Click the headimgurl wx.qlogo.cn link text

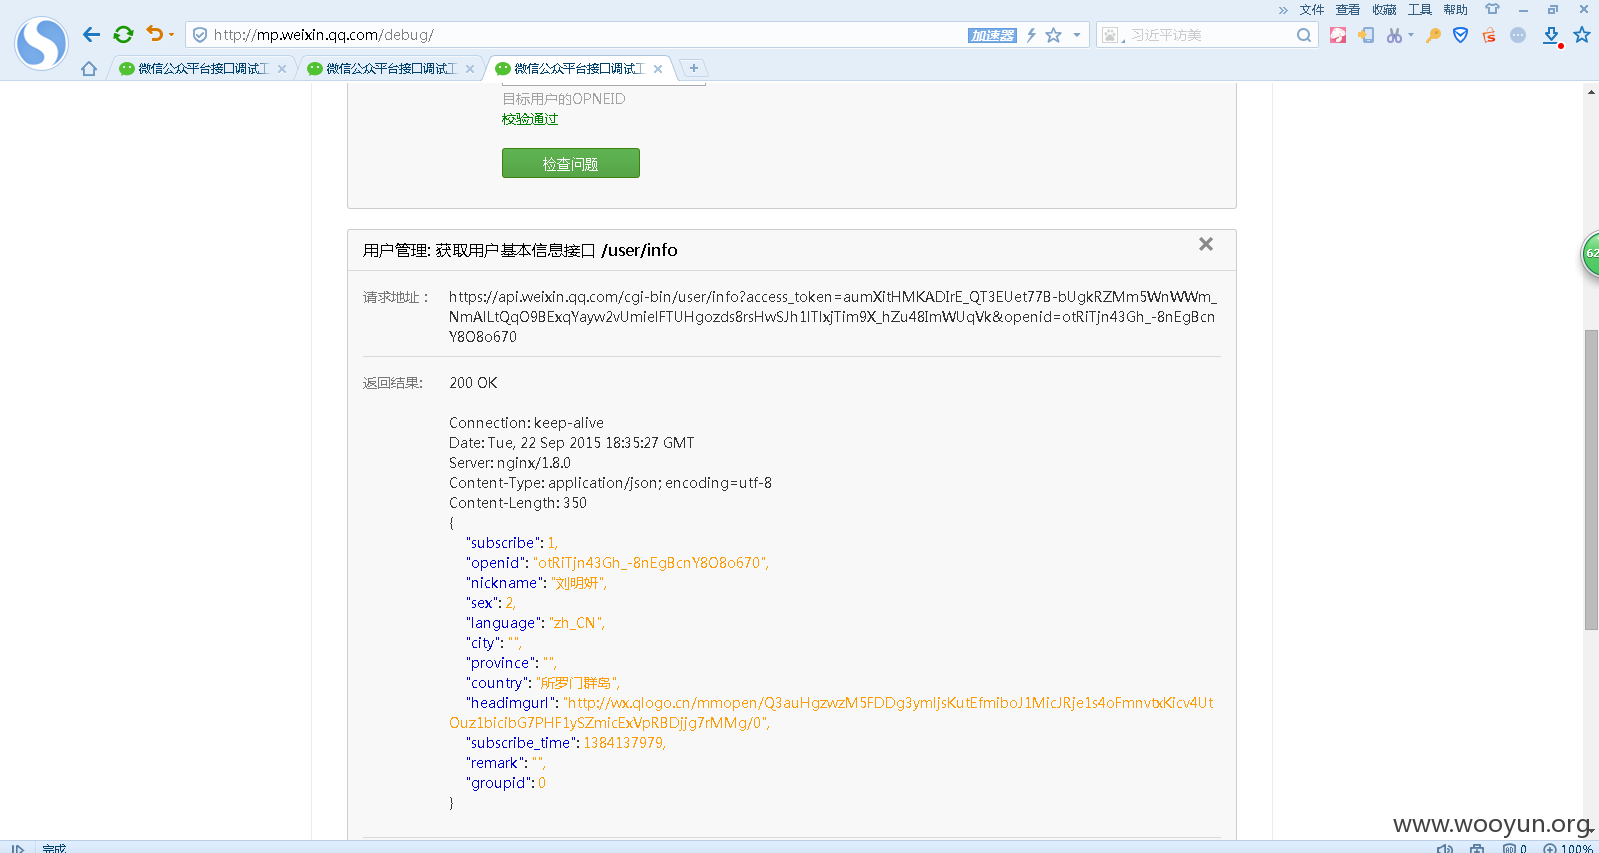[x=831, y=713]
